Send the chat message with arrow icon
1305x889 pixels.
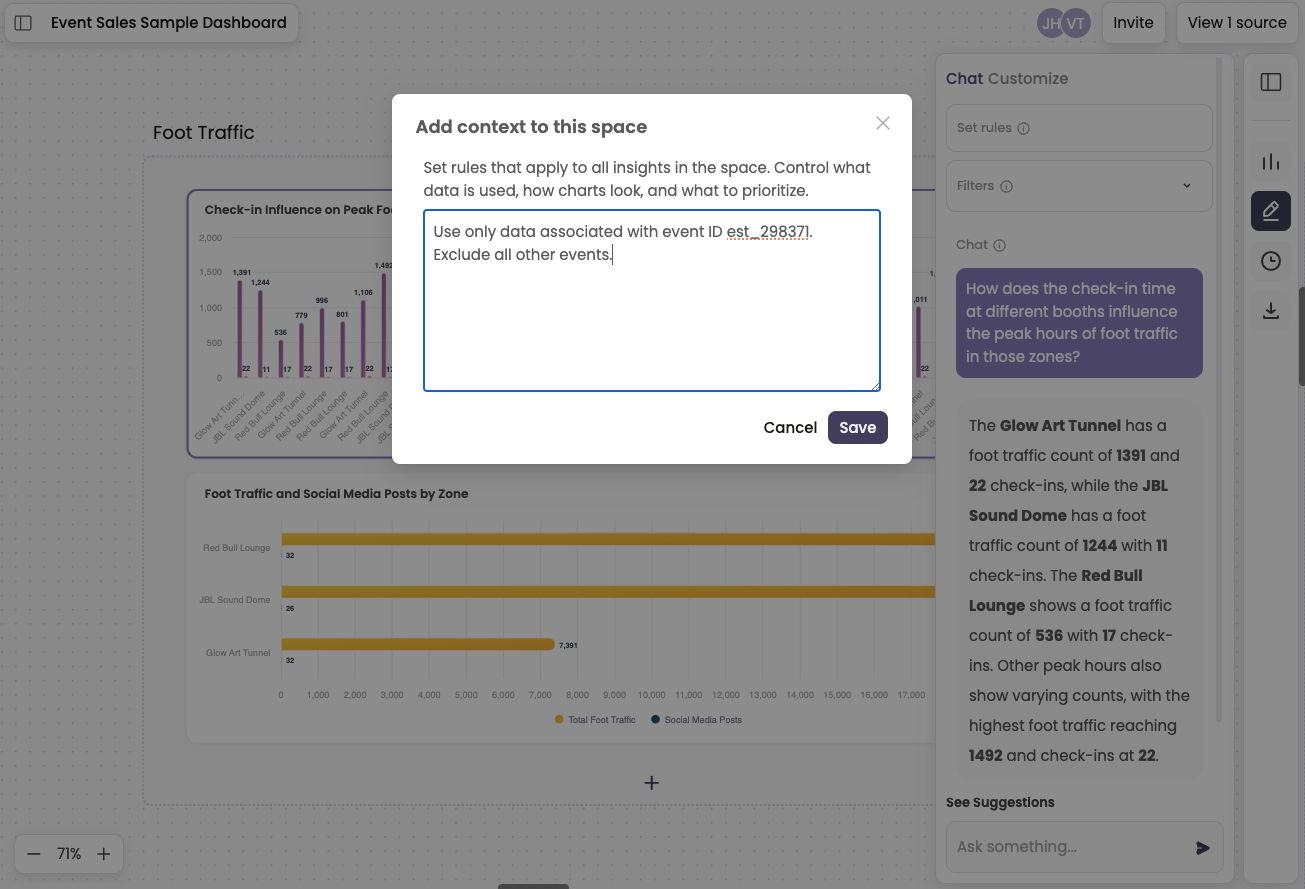1202,848
